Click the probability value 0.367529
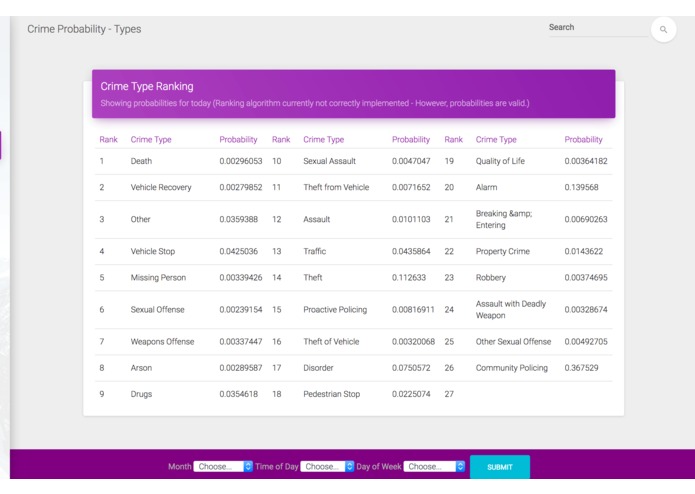Screen dimensions: 695x494 581,368
